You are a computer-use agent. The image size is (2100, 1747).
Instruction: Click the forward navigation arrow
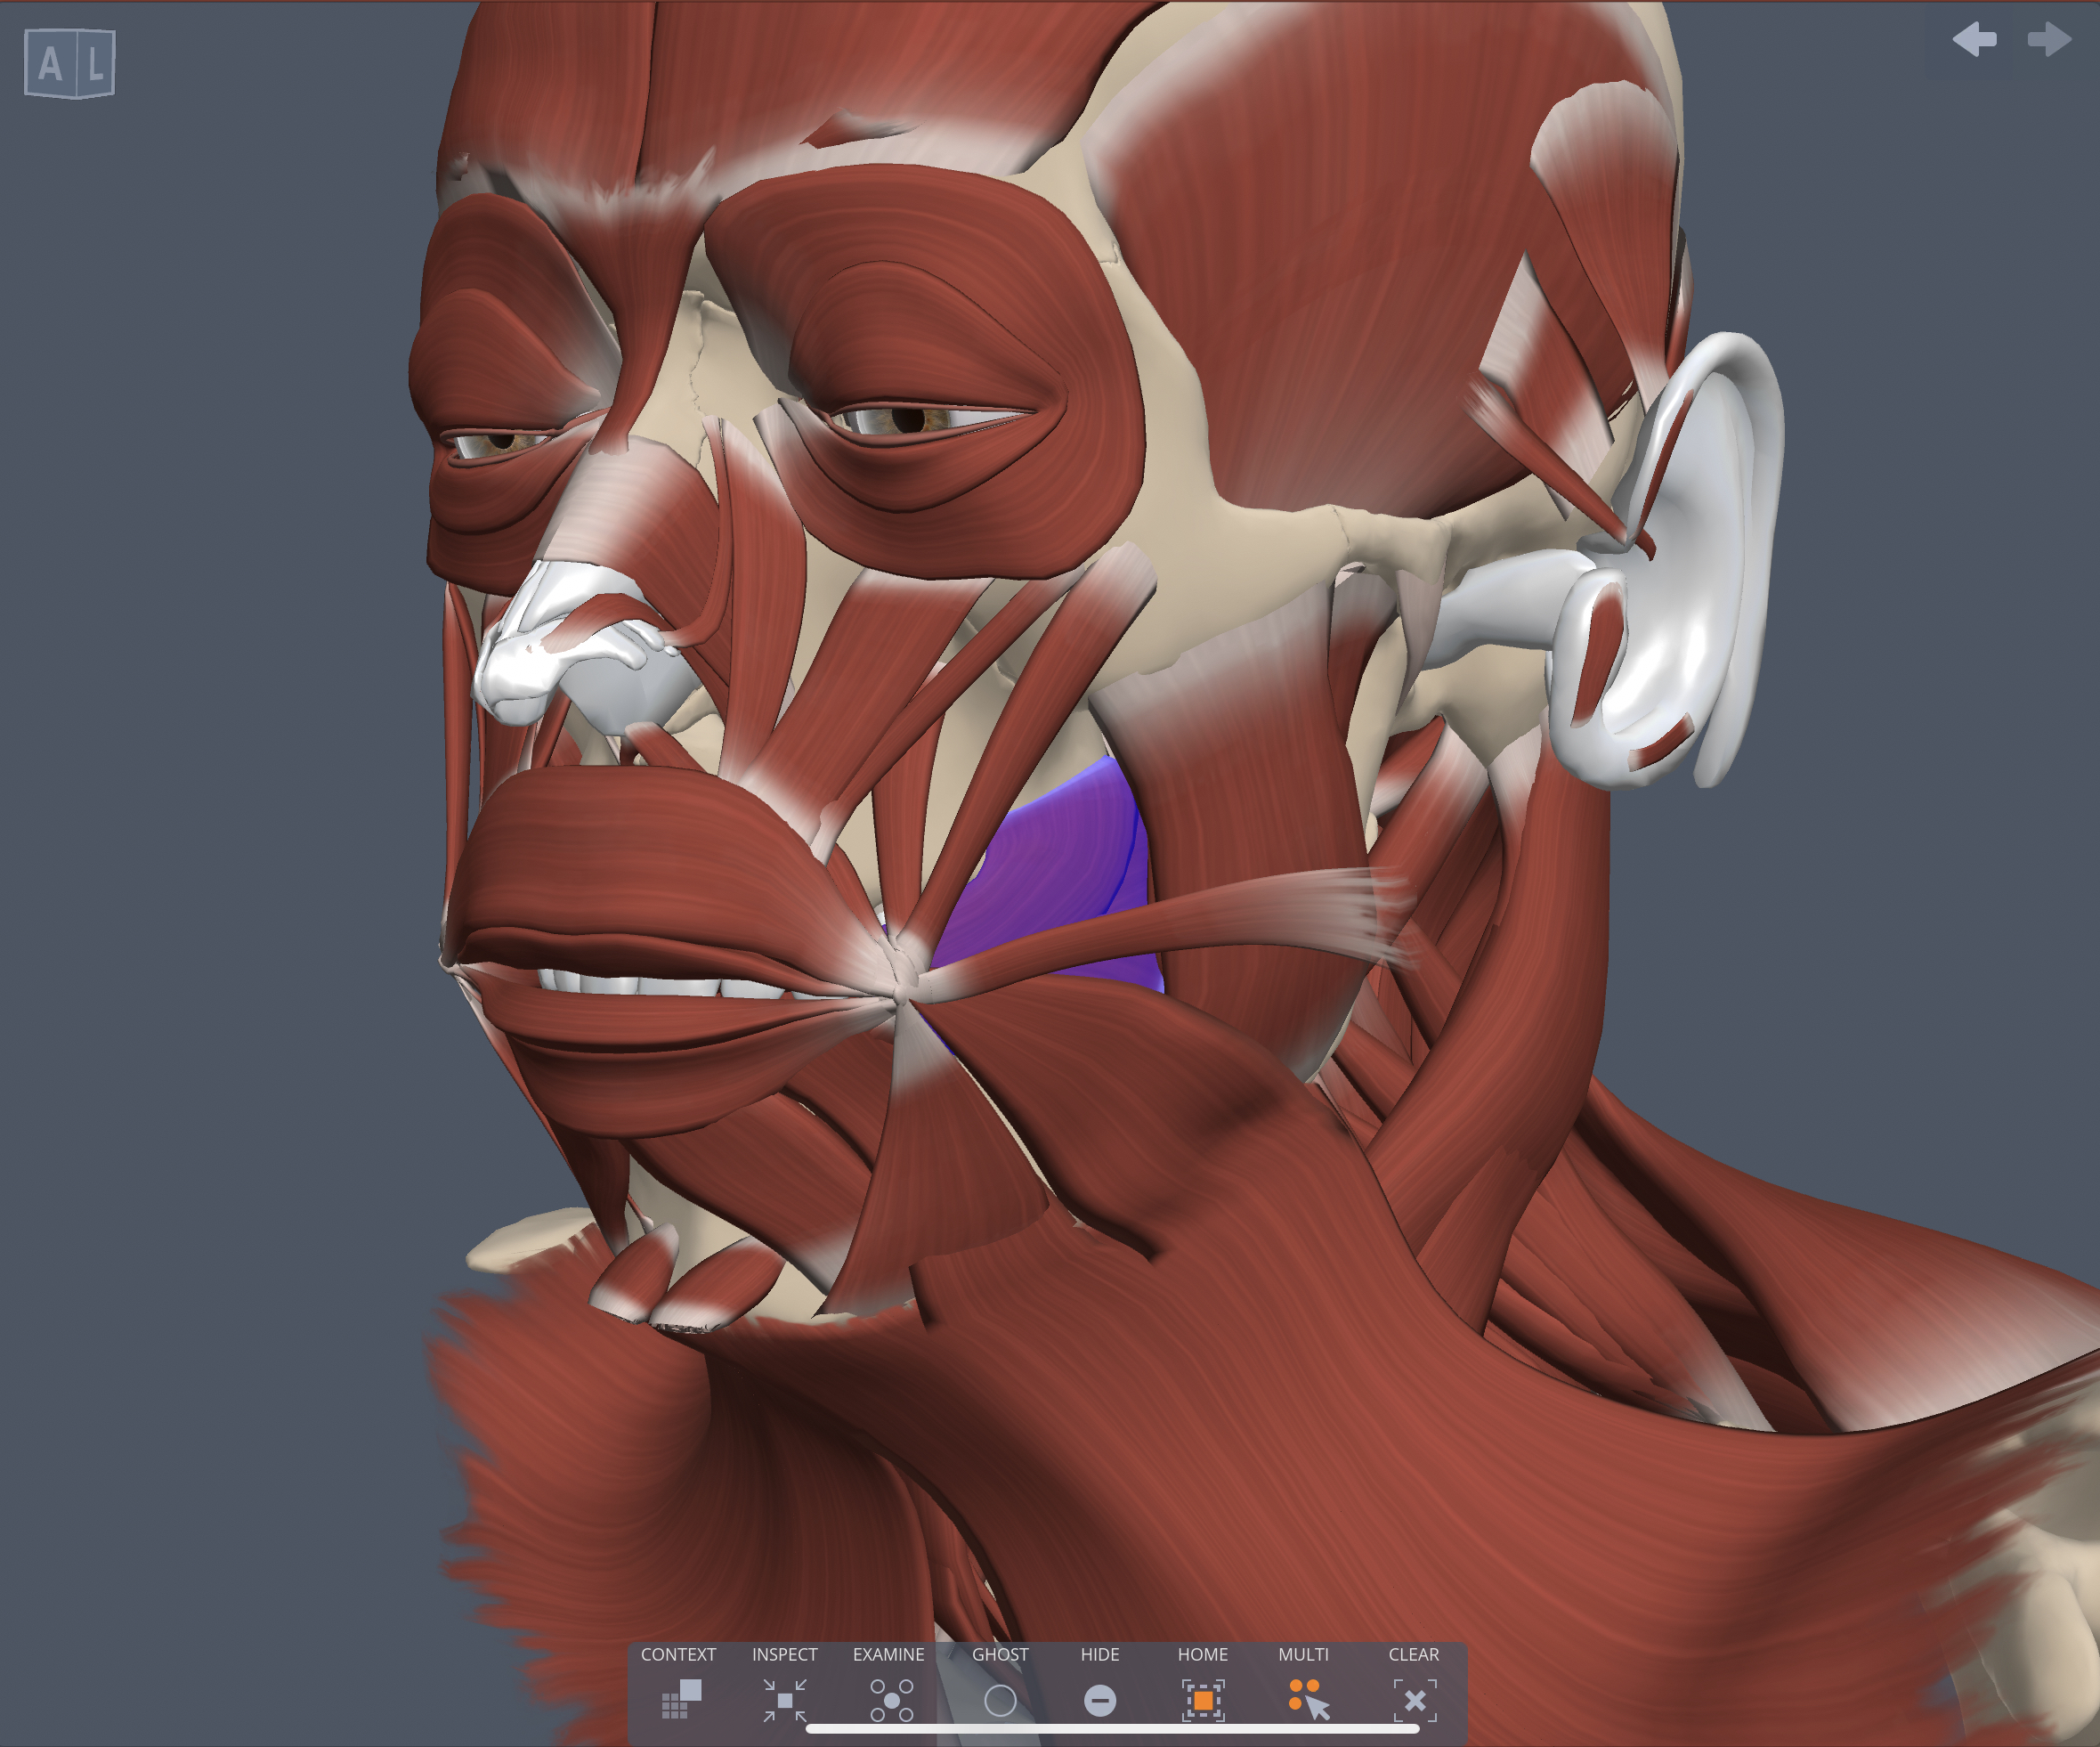coord(2048,40)
